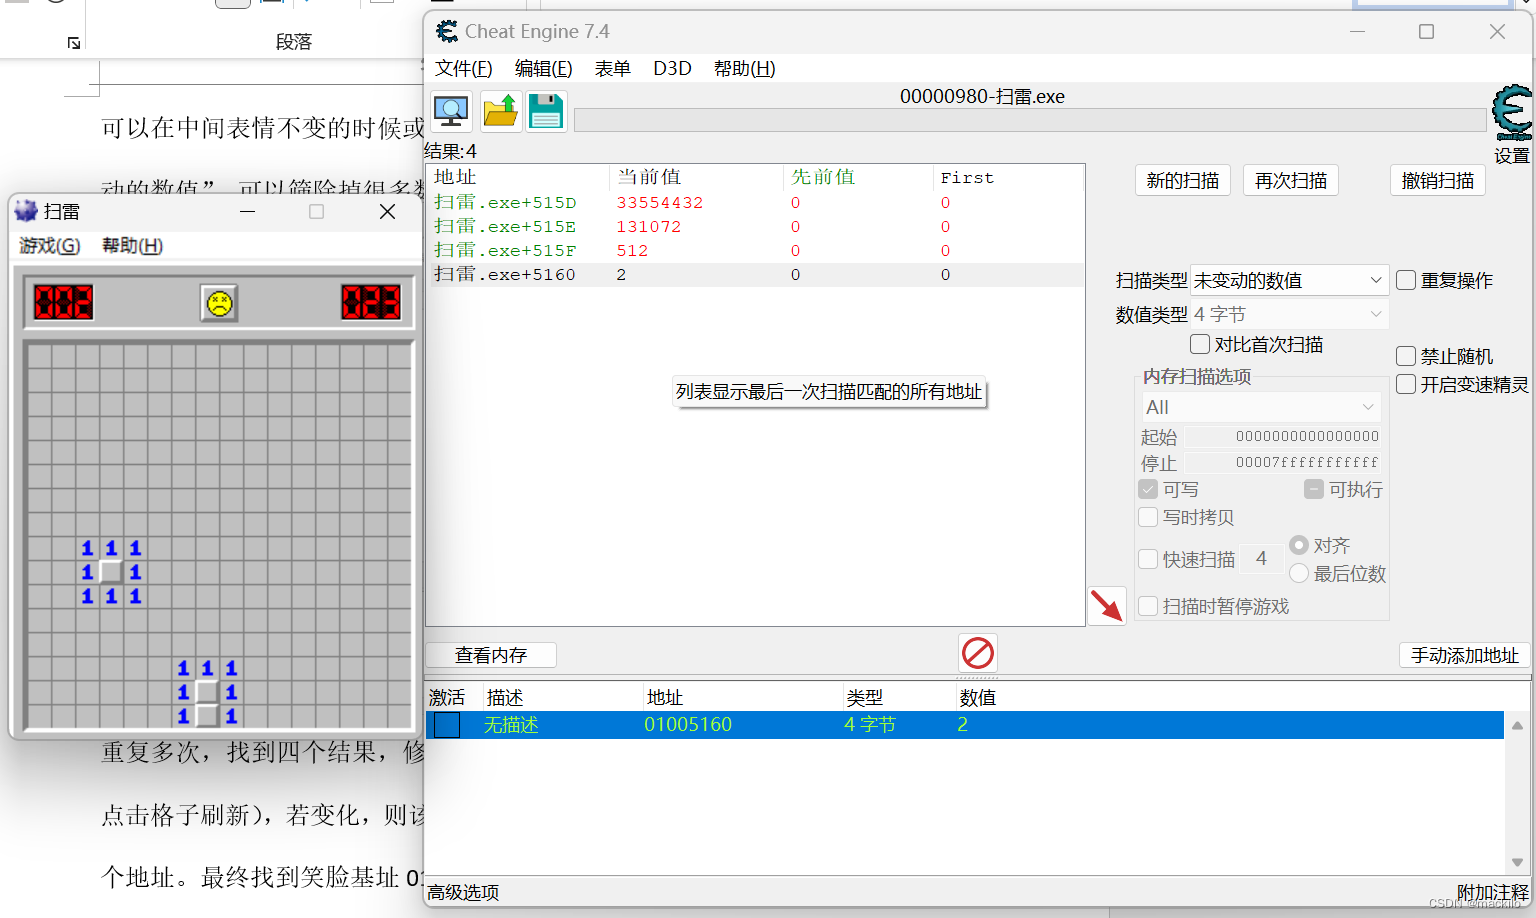Open a cheat table with the folder icon
The image size is (1536, 918).
(500, 111)
